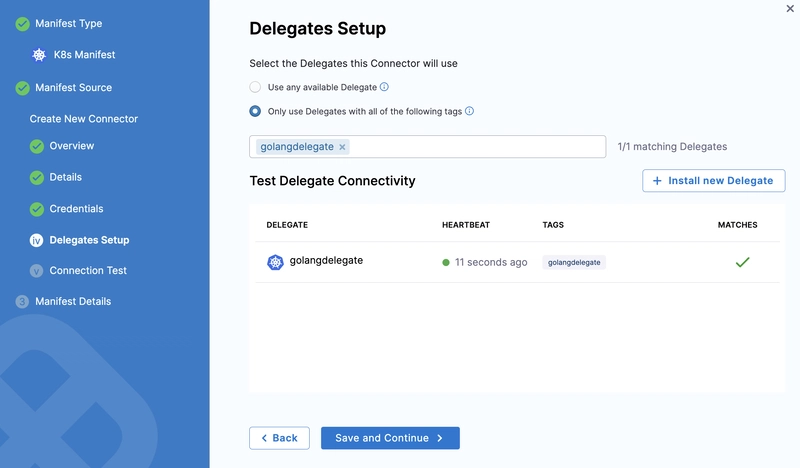Open Details step in sidebar

tap(65, 177)
